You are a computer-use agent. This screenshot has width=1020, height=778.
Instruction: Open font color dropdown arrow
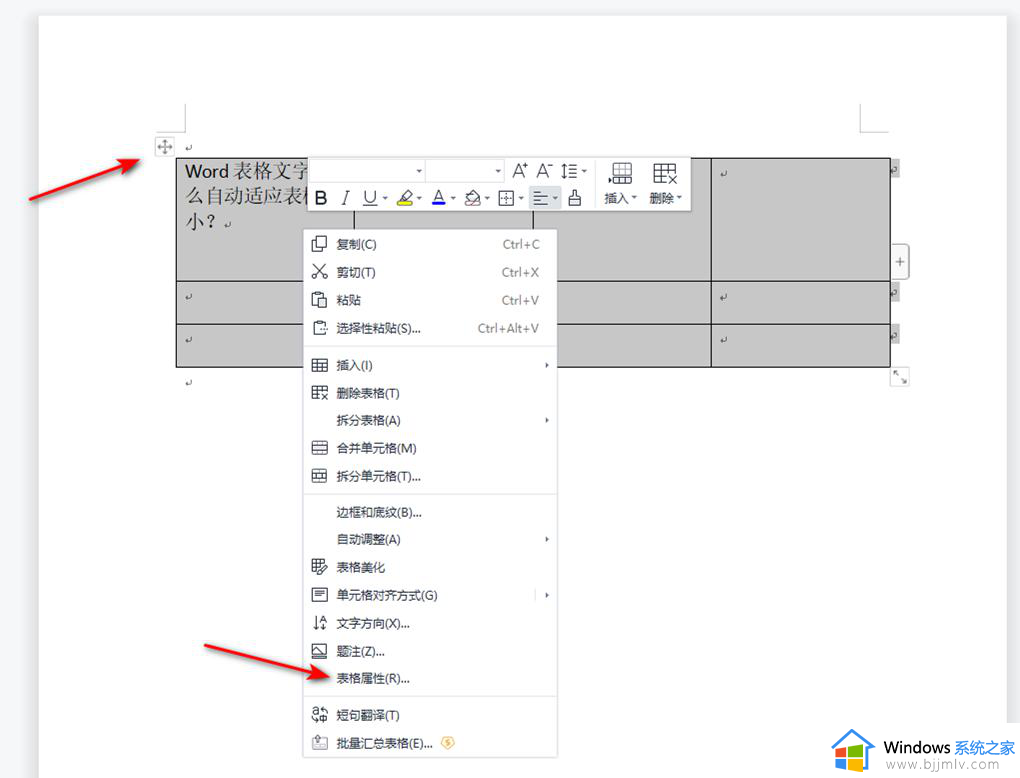tap(453, 198)
